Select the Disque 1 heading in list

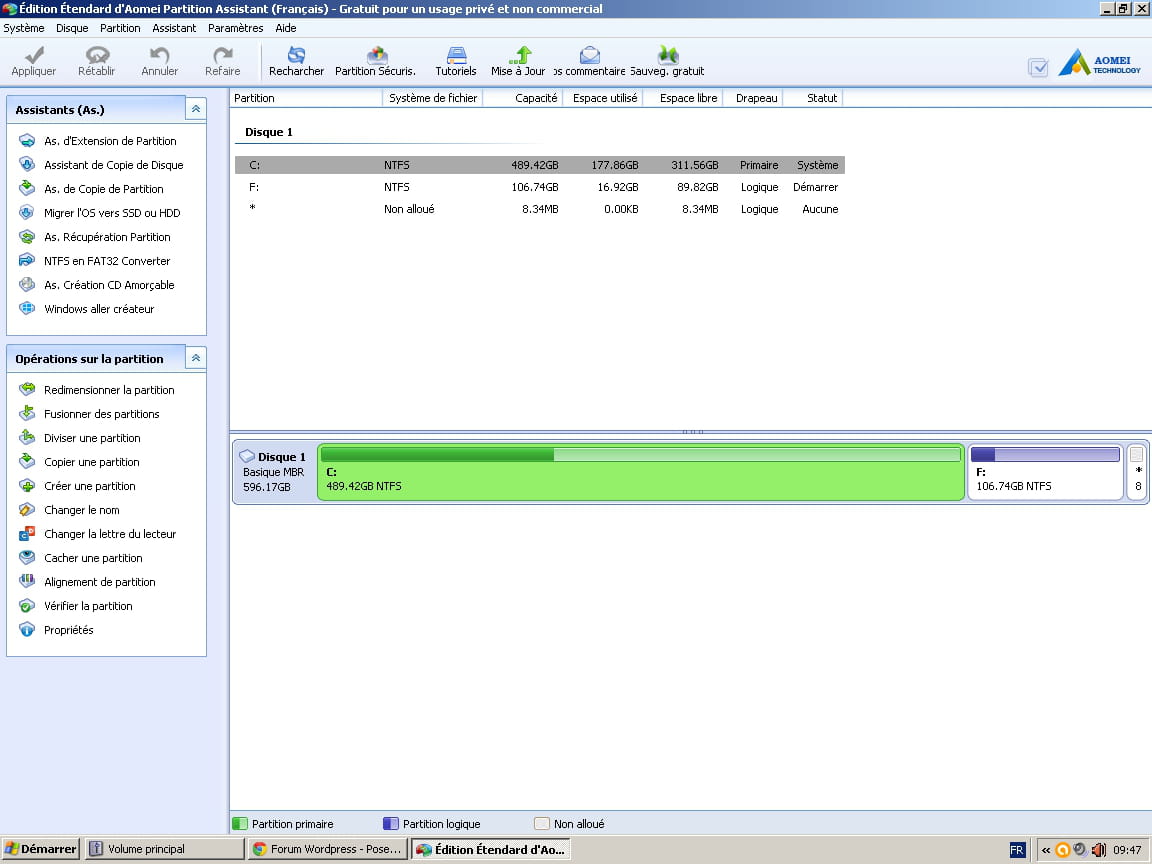[x=269, y=132]
